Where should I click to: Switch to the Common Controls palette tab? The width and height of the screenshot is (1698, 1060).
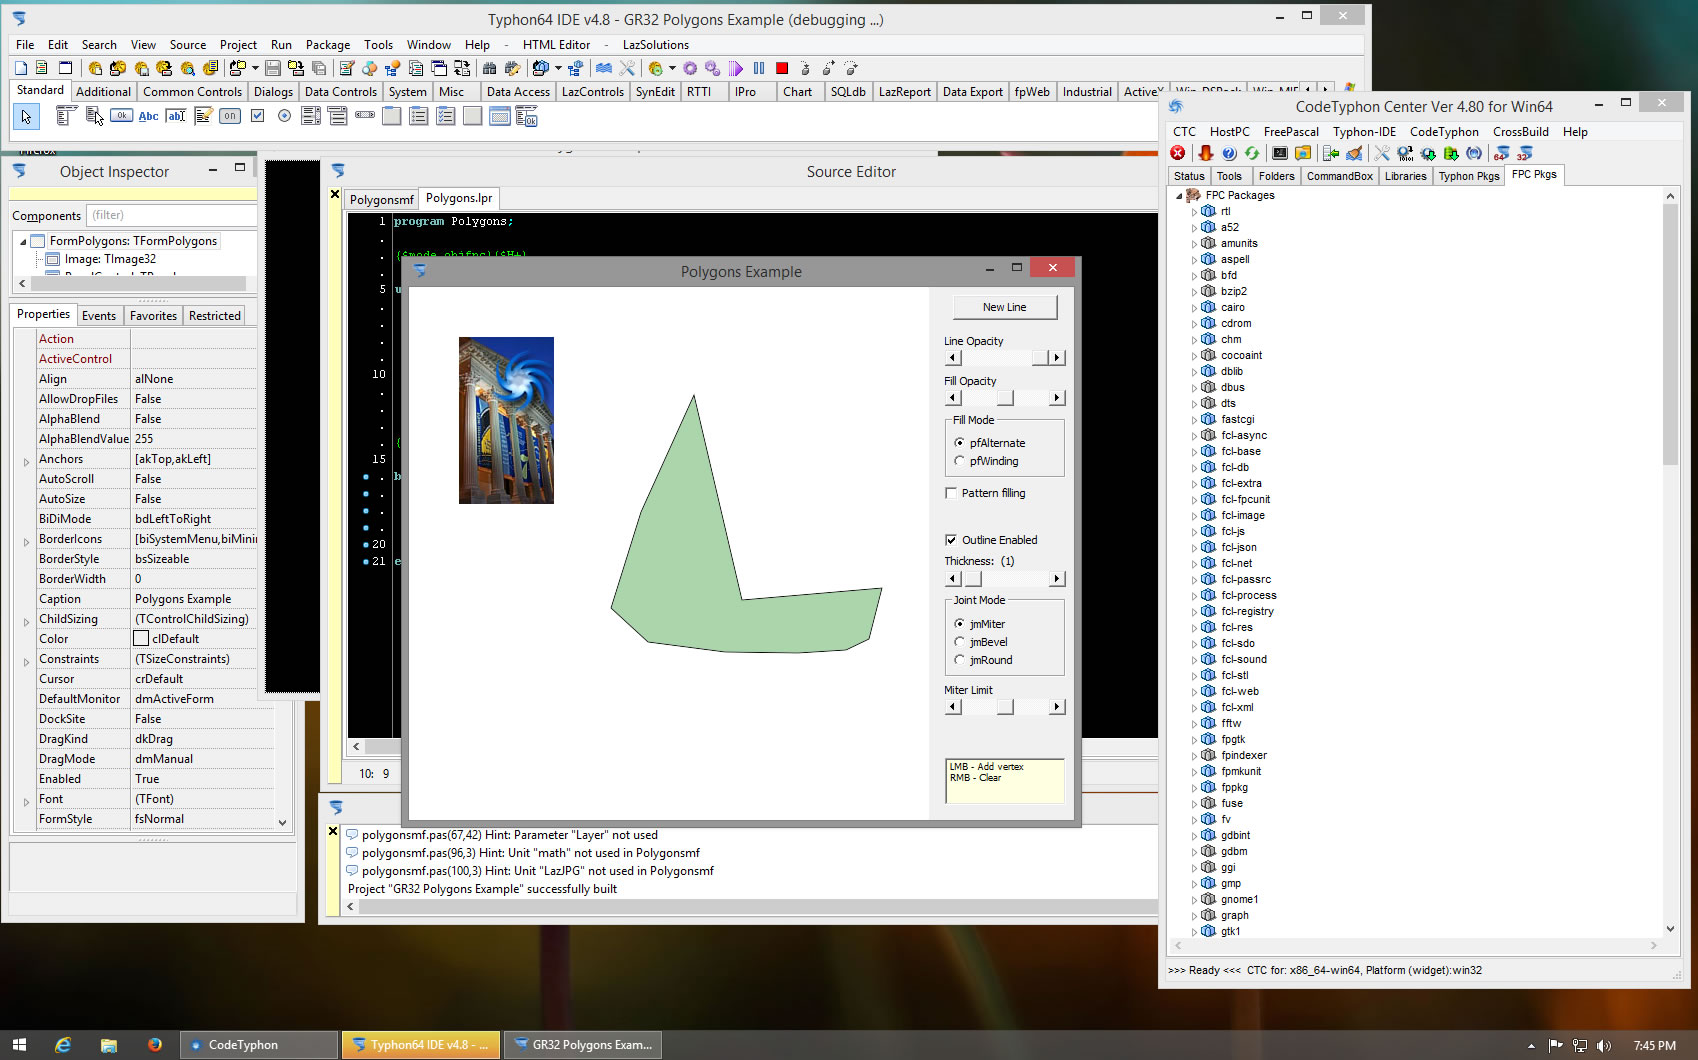[192, 92]
